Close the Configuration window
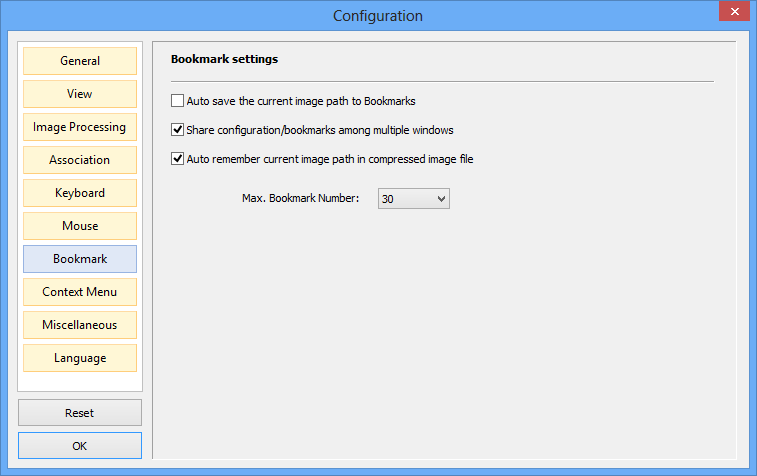Viewport: 757px width, 476px height. coord(734,11)
